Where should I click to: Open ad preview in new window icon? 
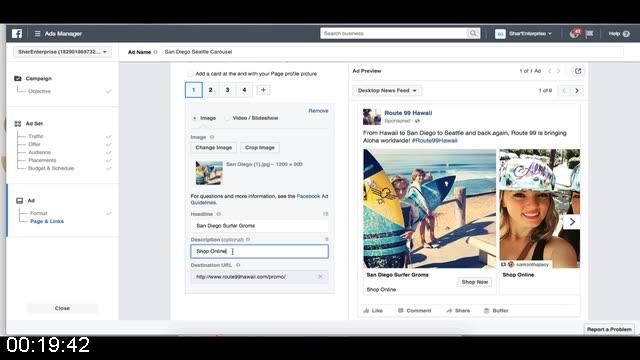coord(578,71)
